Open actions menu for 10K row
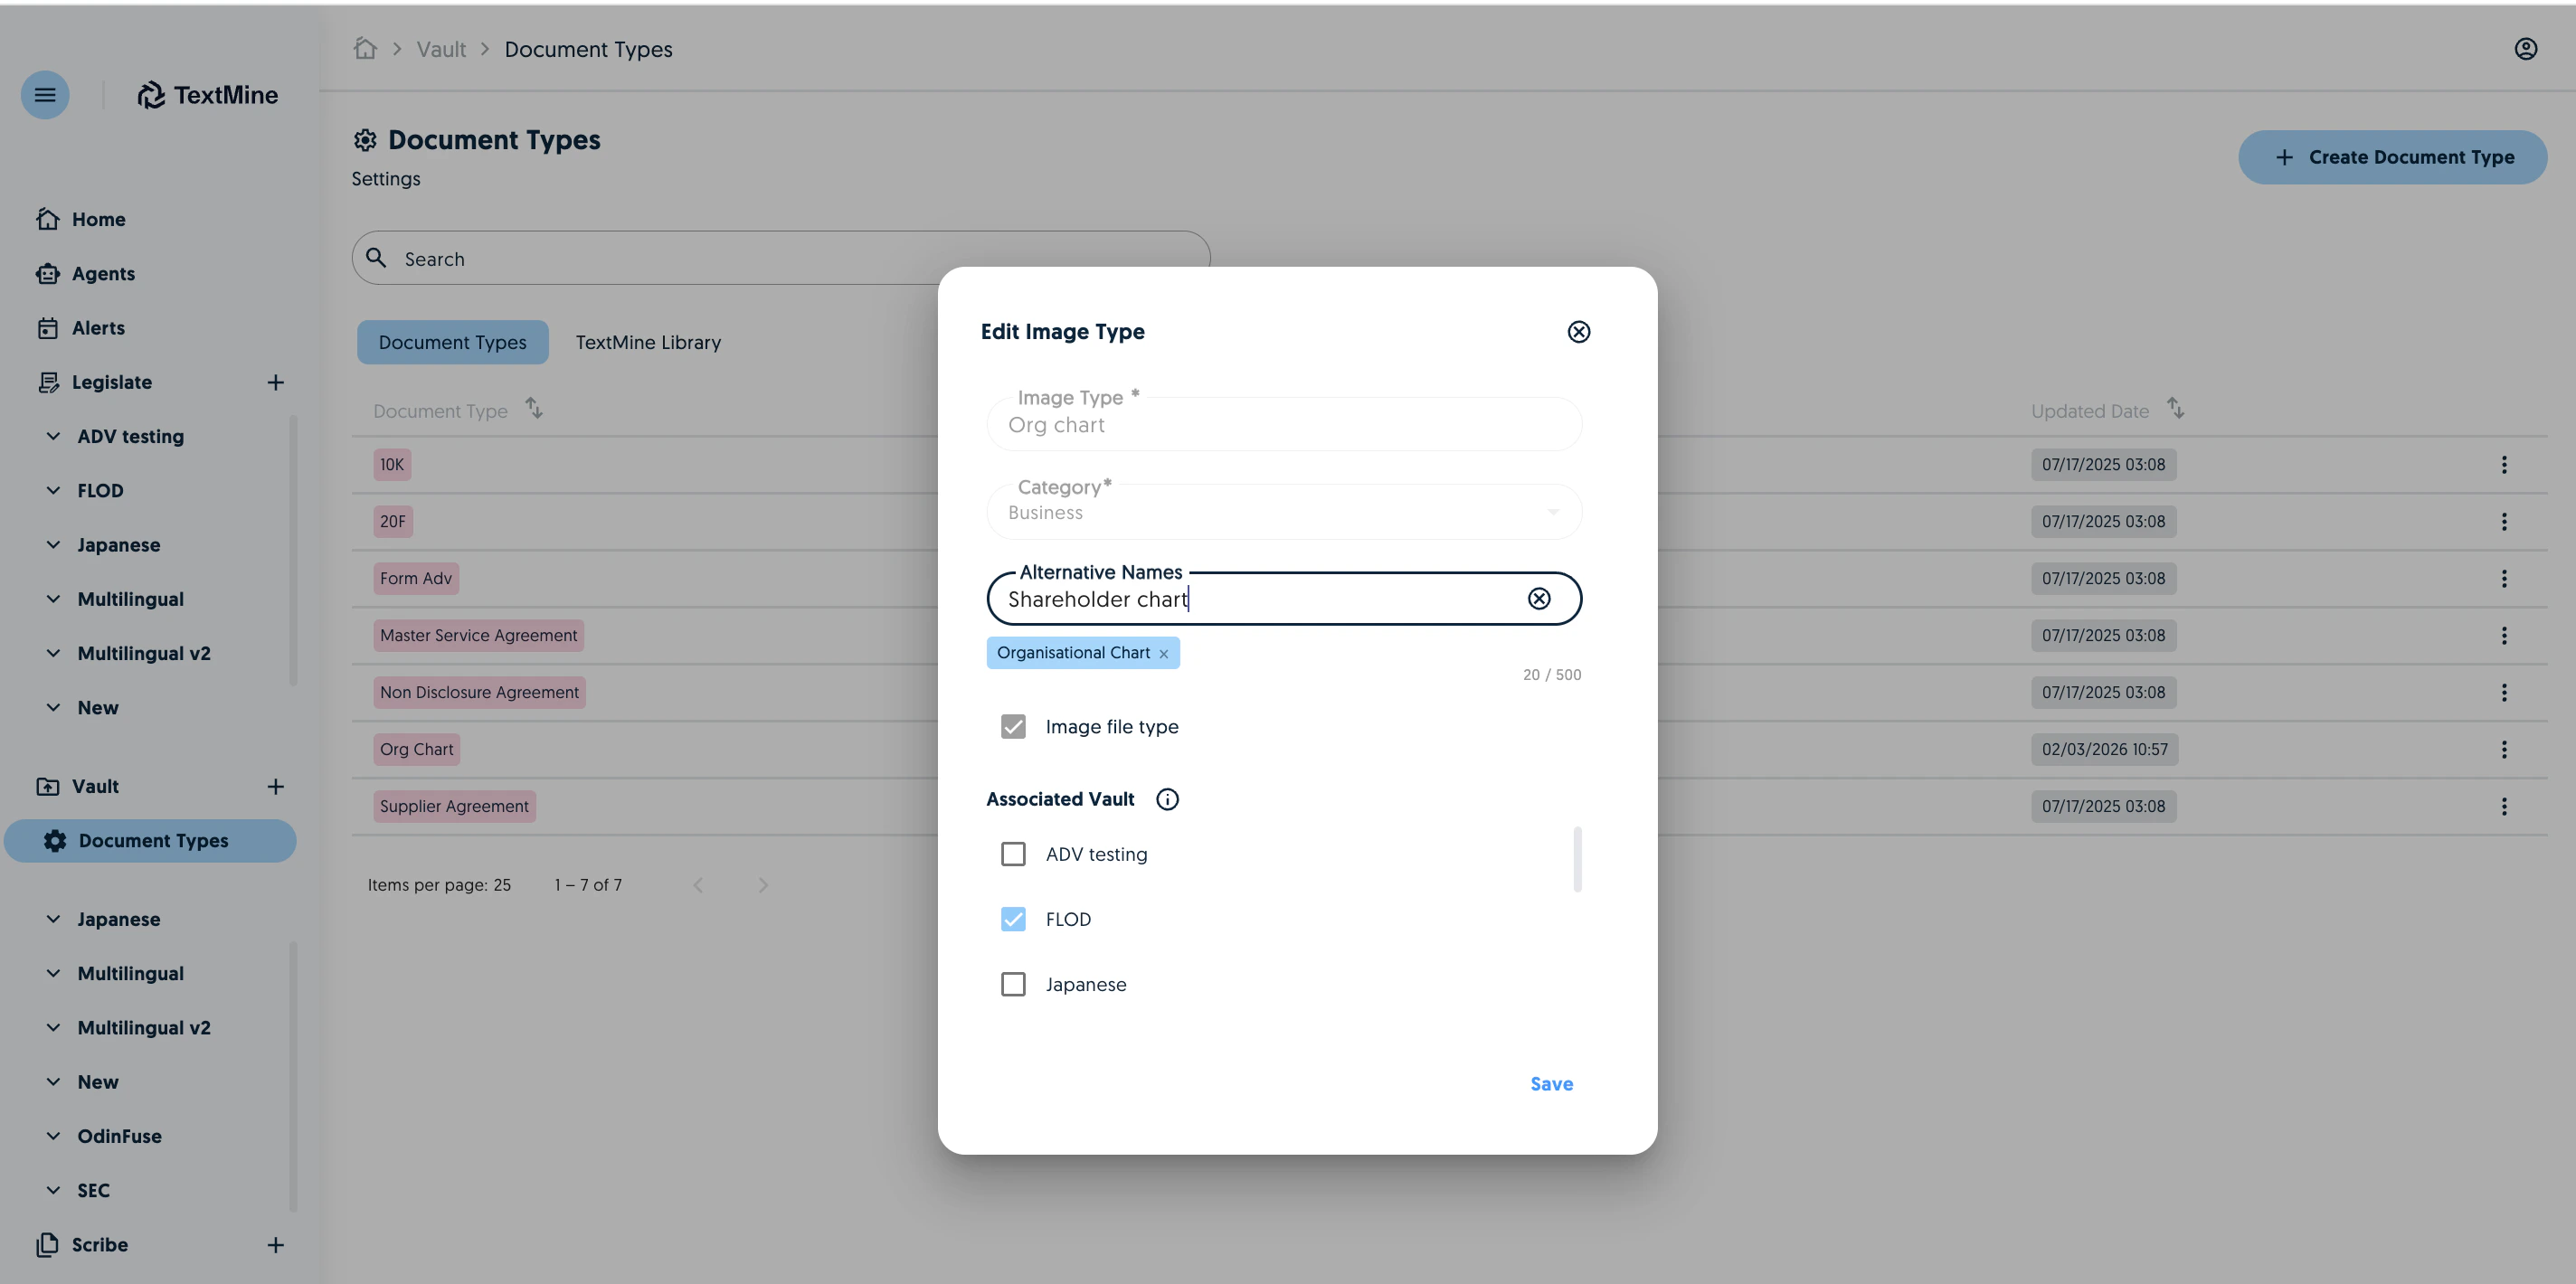This screenshot has height=1284, width=2576. [2503, 464]
